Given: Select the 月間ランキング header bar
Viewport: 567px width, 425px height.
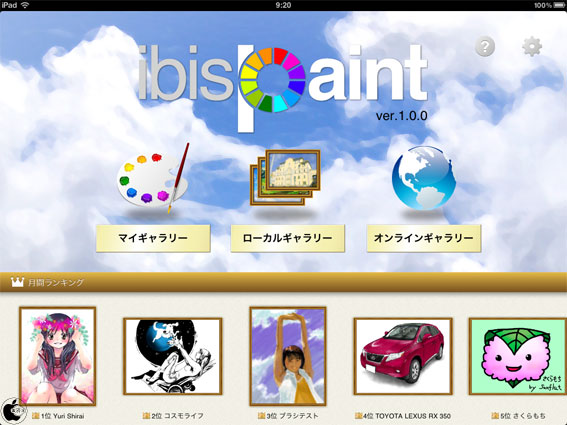Looking at the screenshot, I should point(284,282).
